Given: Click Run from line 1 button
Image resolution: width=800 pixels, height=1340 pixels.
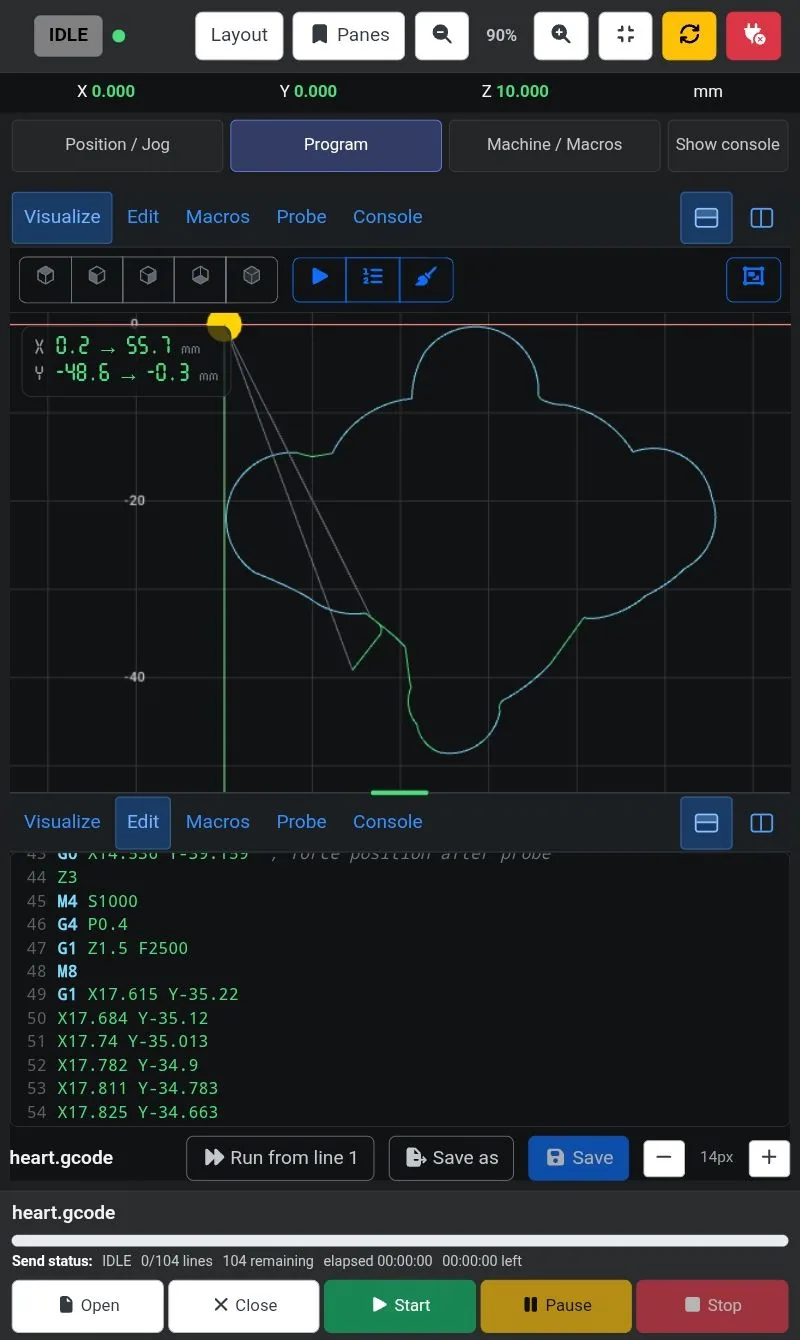Looking at the screenshot, I should (x=280, y=1158).
